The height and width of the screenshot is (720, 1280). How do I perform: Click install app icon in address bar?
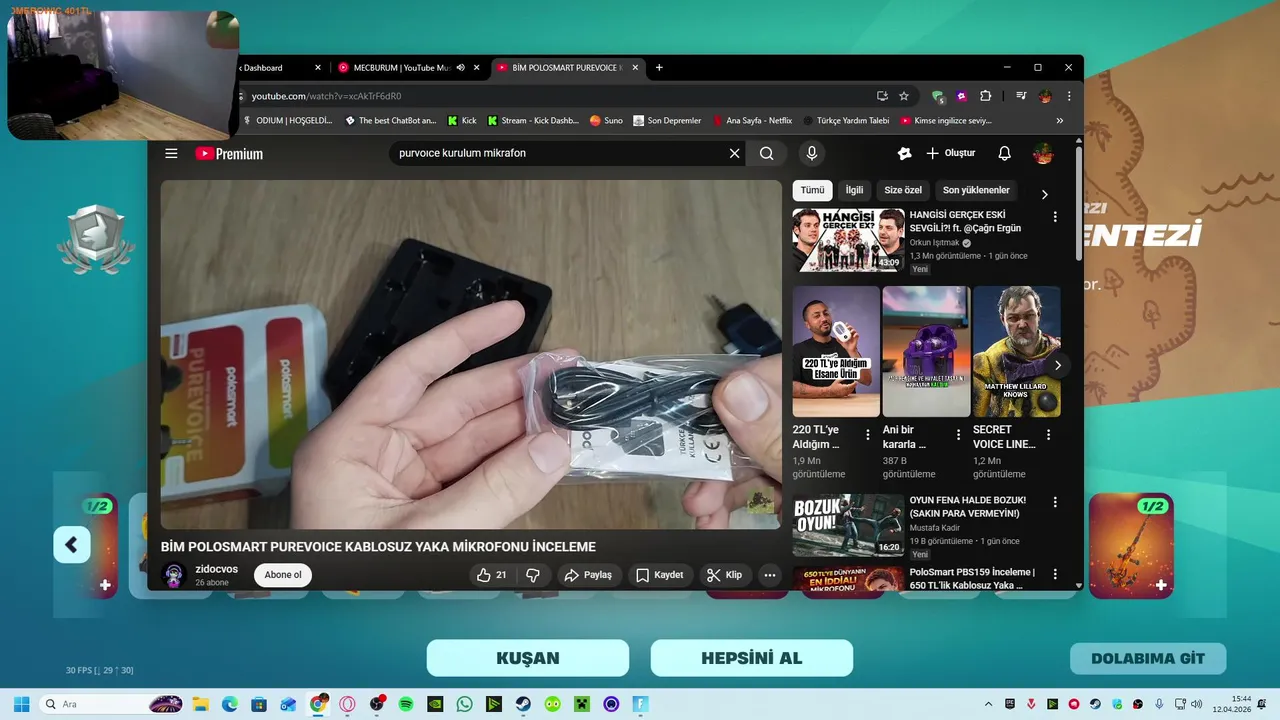[x=882, y=96]
